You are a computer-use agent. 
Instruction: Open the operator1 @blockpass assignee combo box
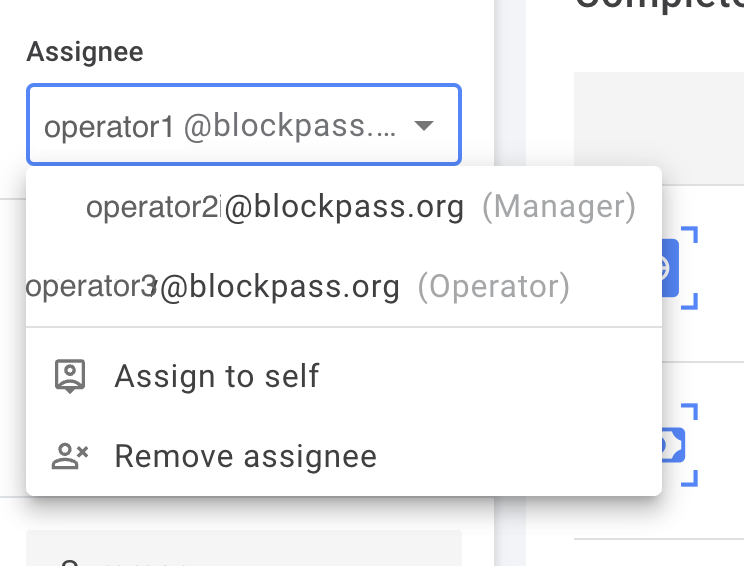pyautogui.click(x=244, y=125)
